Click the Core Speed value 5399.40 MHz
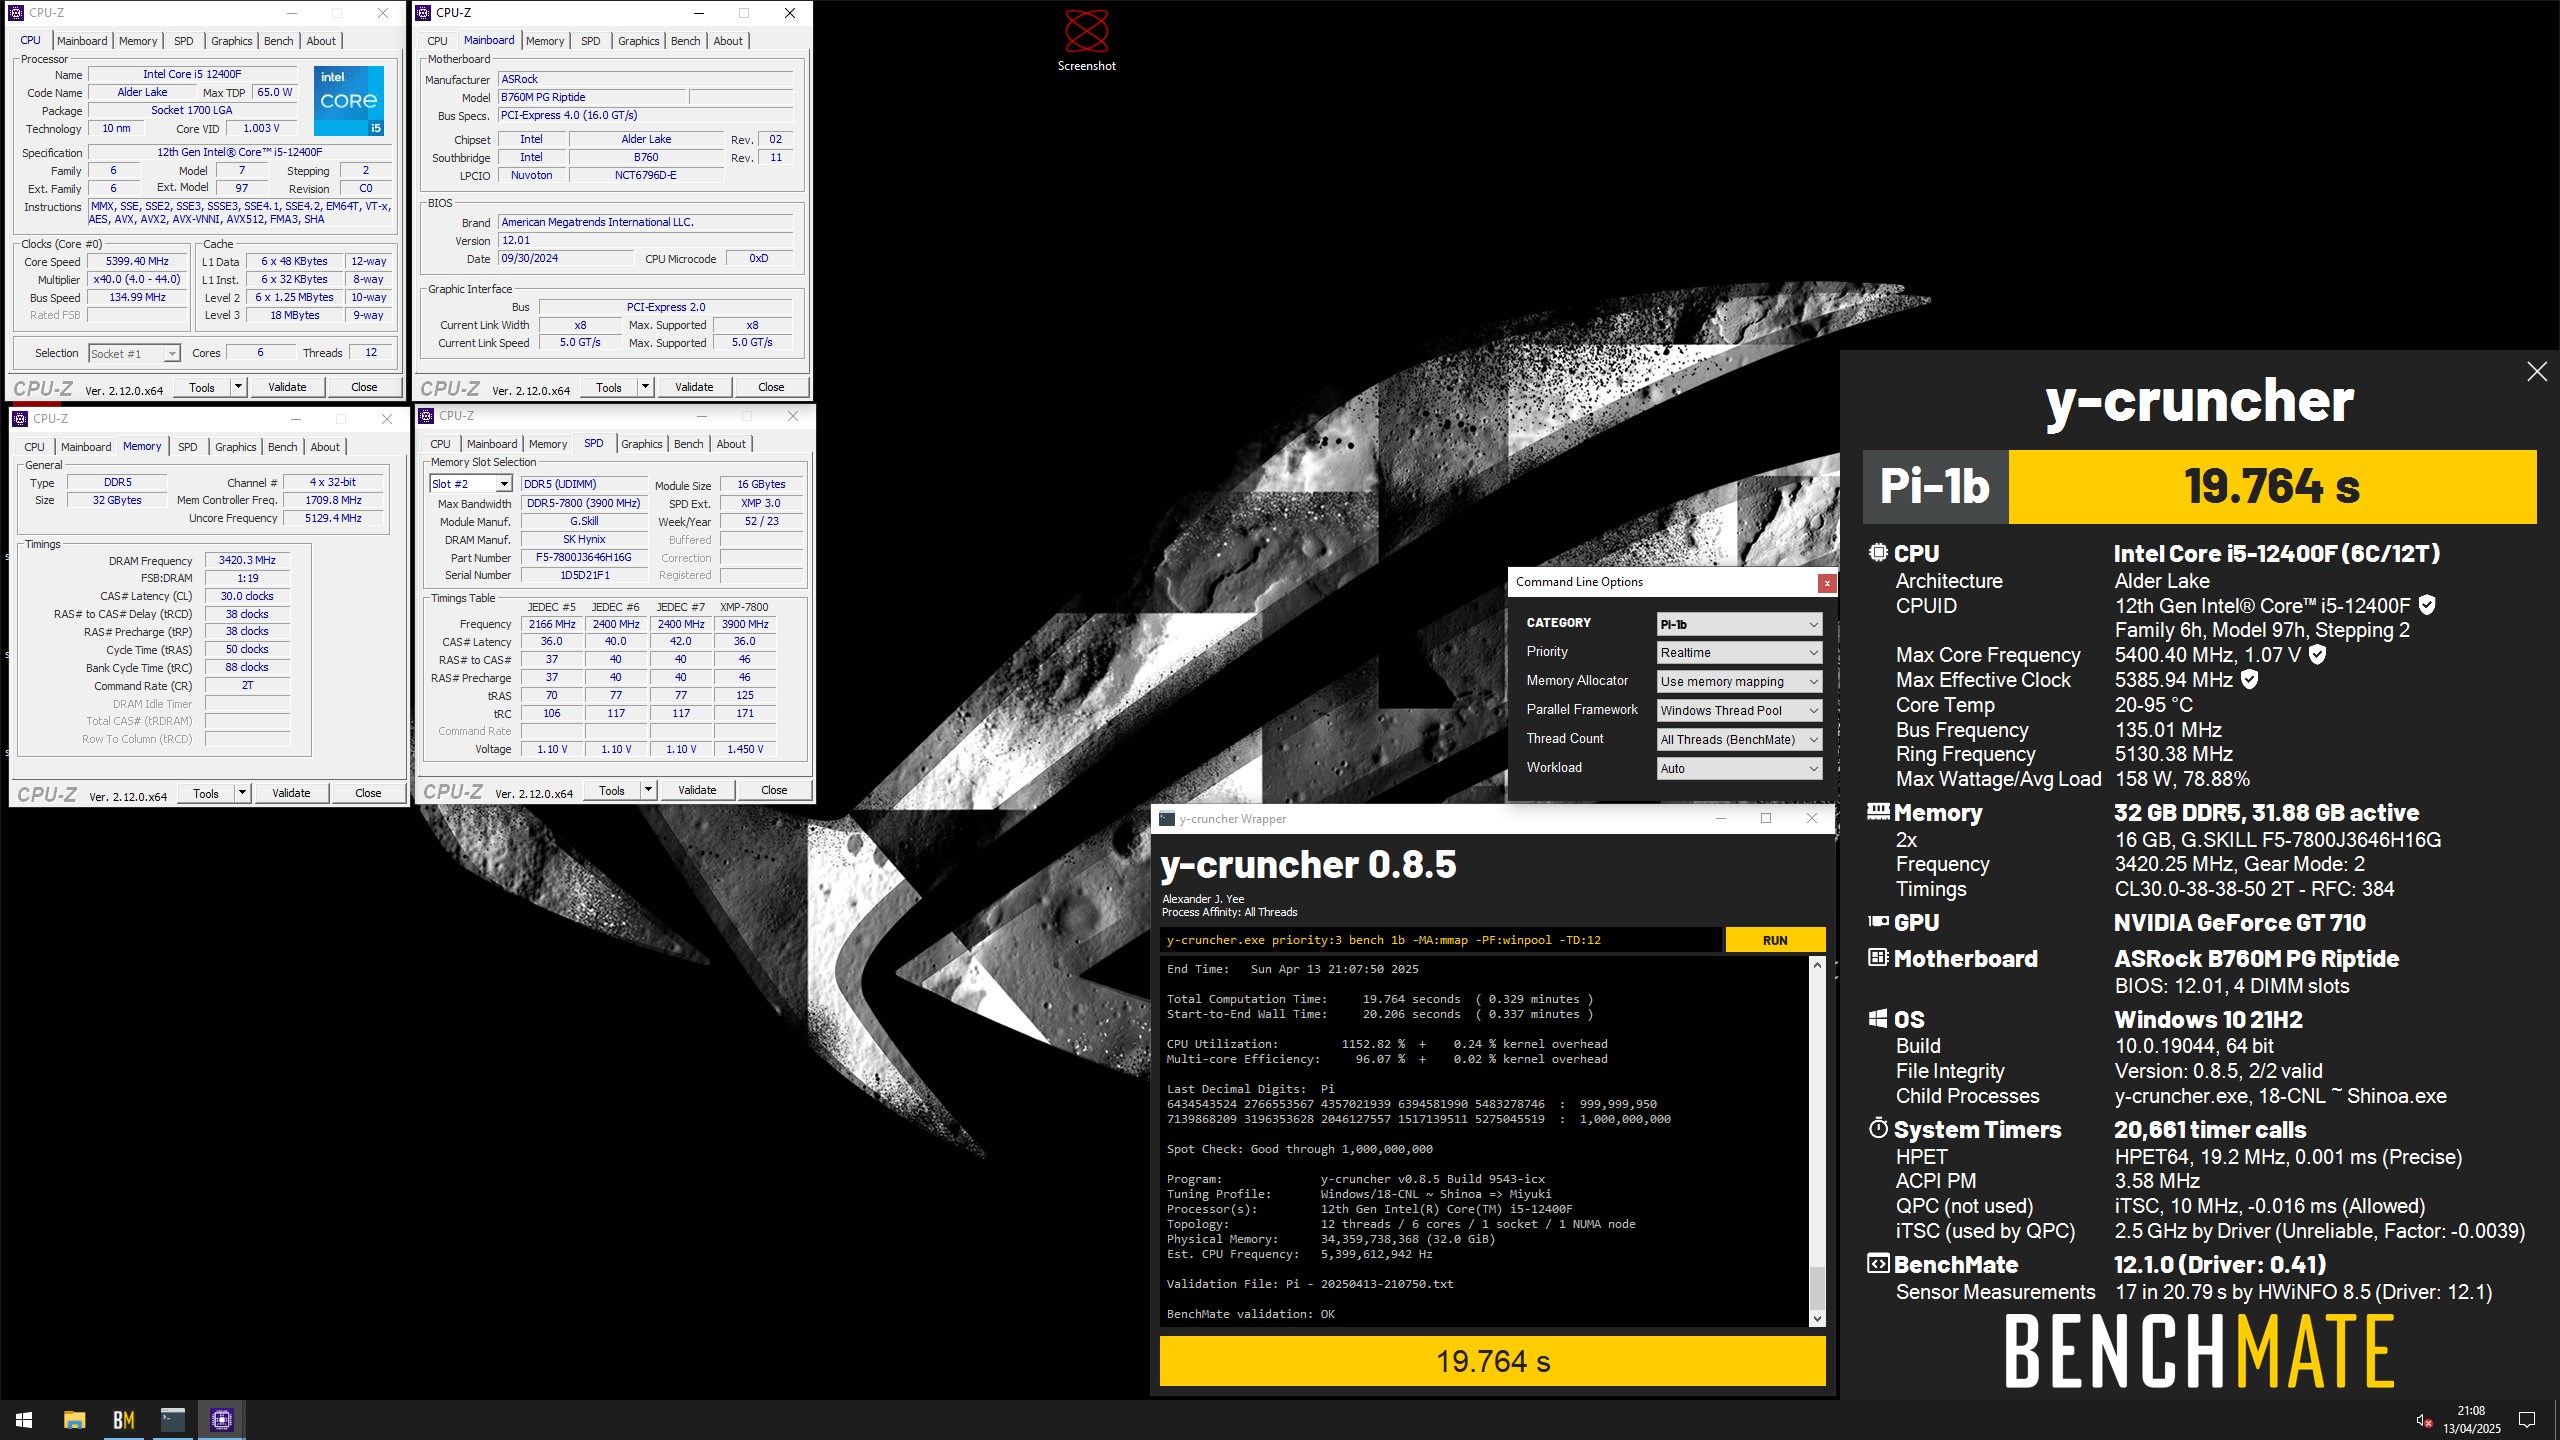Image resolution: width=2560 pixels, height=1440 pixels. [x=137, y=261]
